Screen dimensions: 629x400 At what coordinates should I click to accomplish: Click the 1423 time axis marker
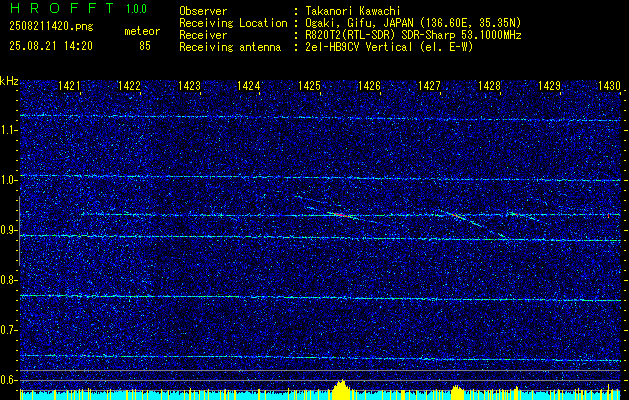click(189, 85)
